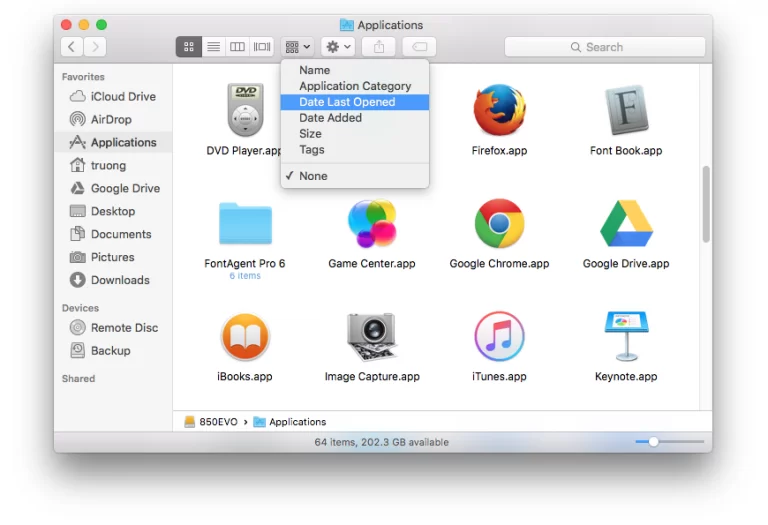768x525 pixels.
Task: Select the Game Center.app icon
Action: pos(372,223)
